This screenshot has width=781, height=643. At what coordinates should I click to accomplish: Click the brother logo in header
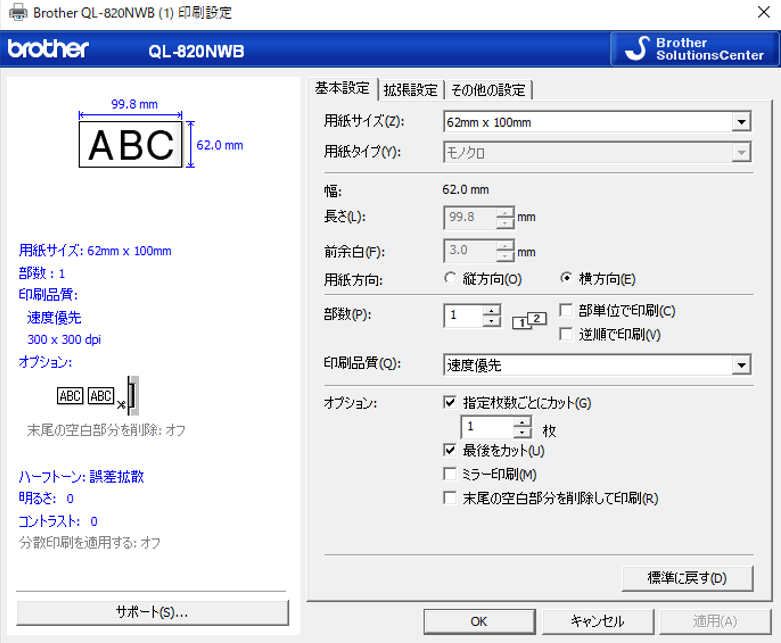48,49
